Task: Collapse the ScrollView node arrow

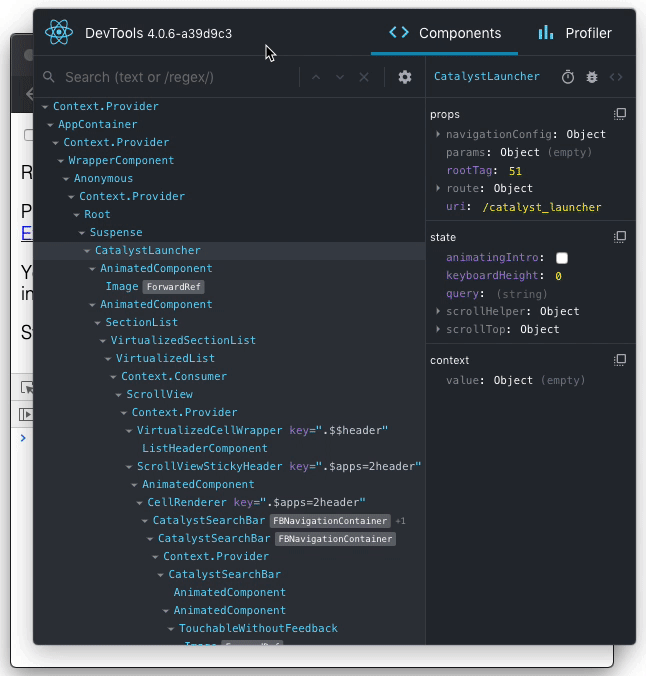Action: [119, 394]
